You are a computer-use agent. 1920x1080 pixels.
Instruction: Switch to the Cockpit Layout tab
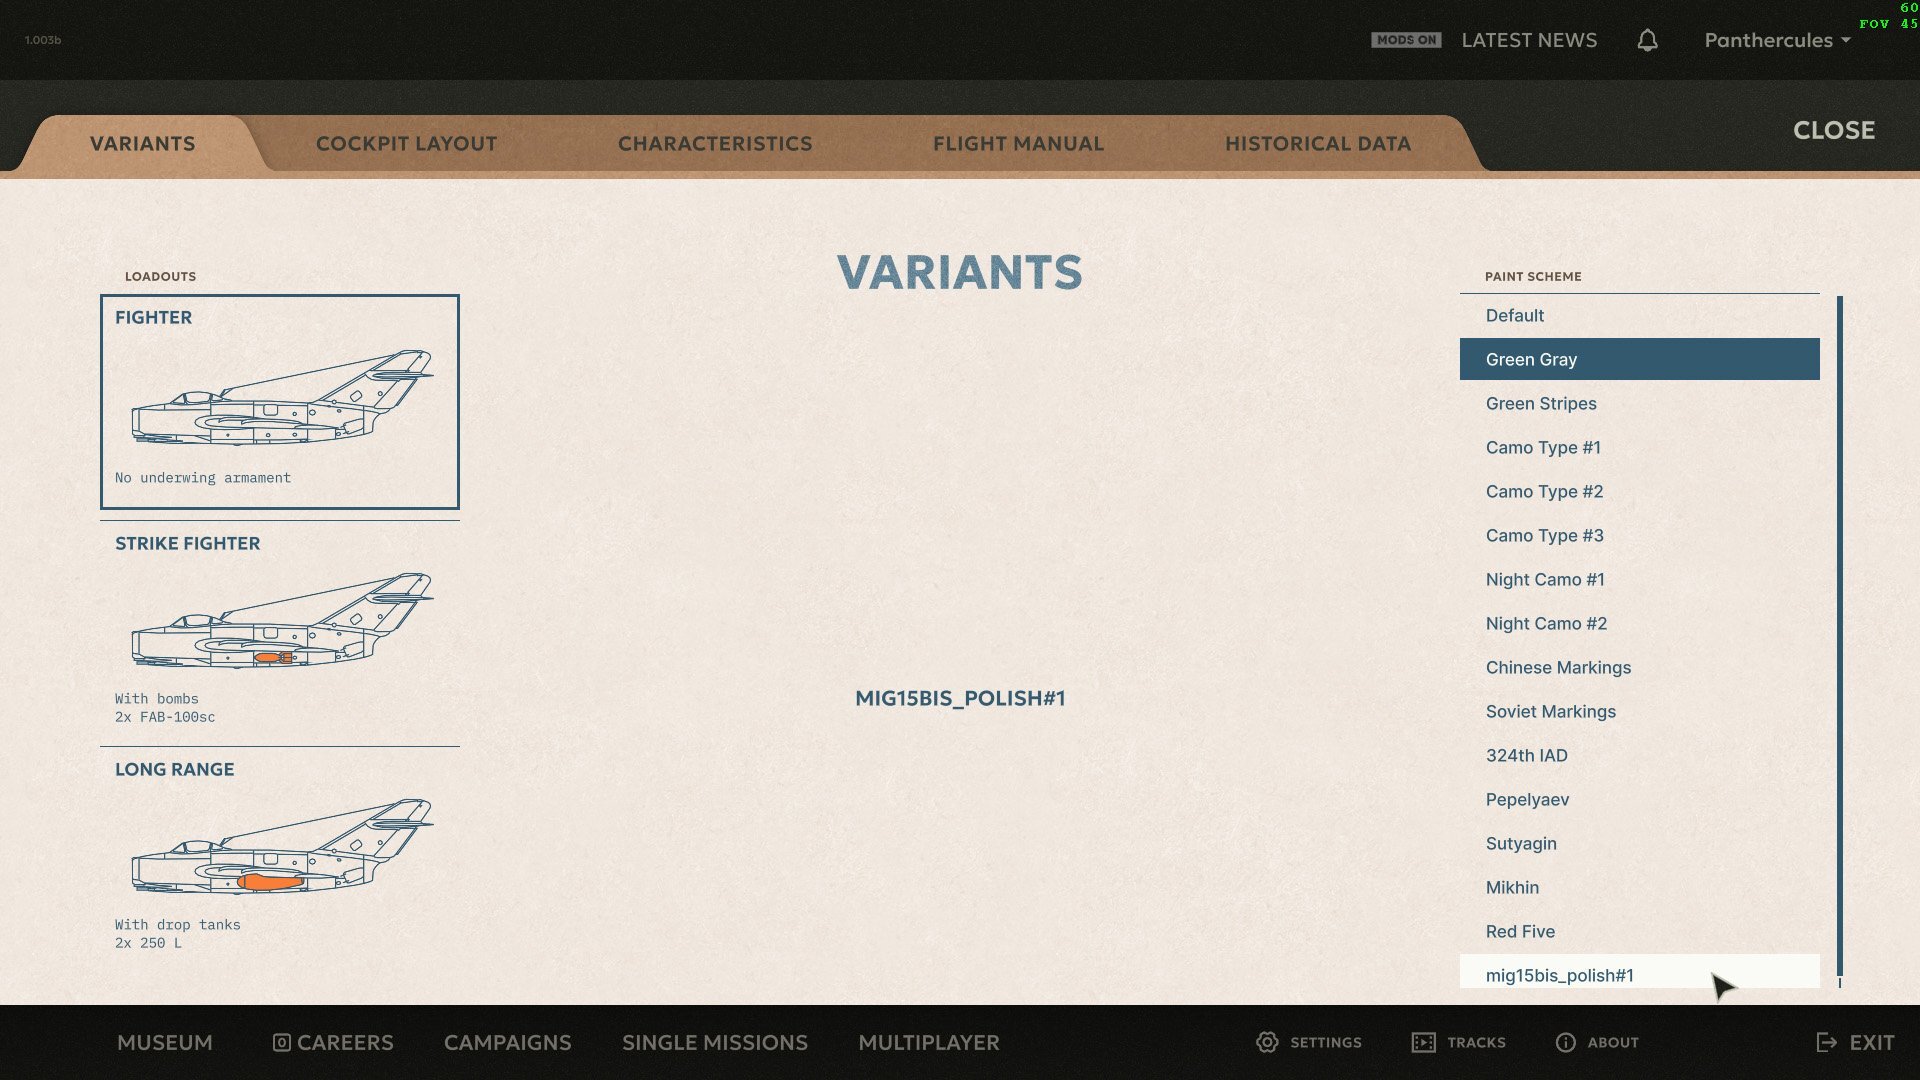(x=406, y=143)
